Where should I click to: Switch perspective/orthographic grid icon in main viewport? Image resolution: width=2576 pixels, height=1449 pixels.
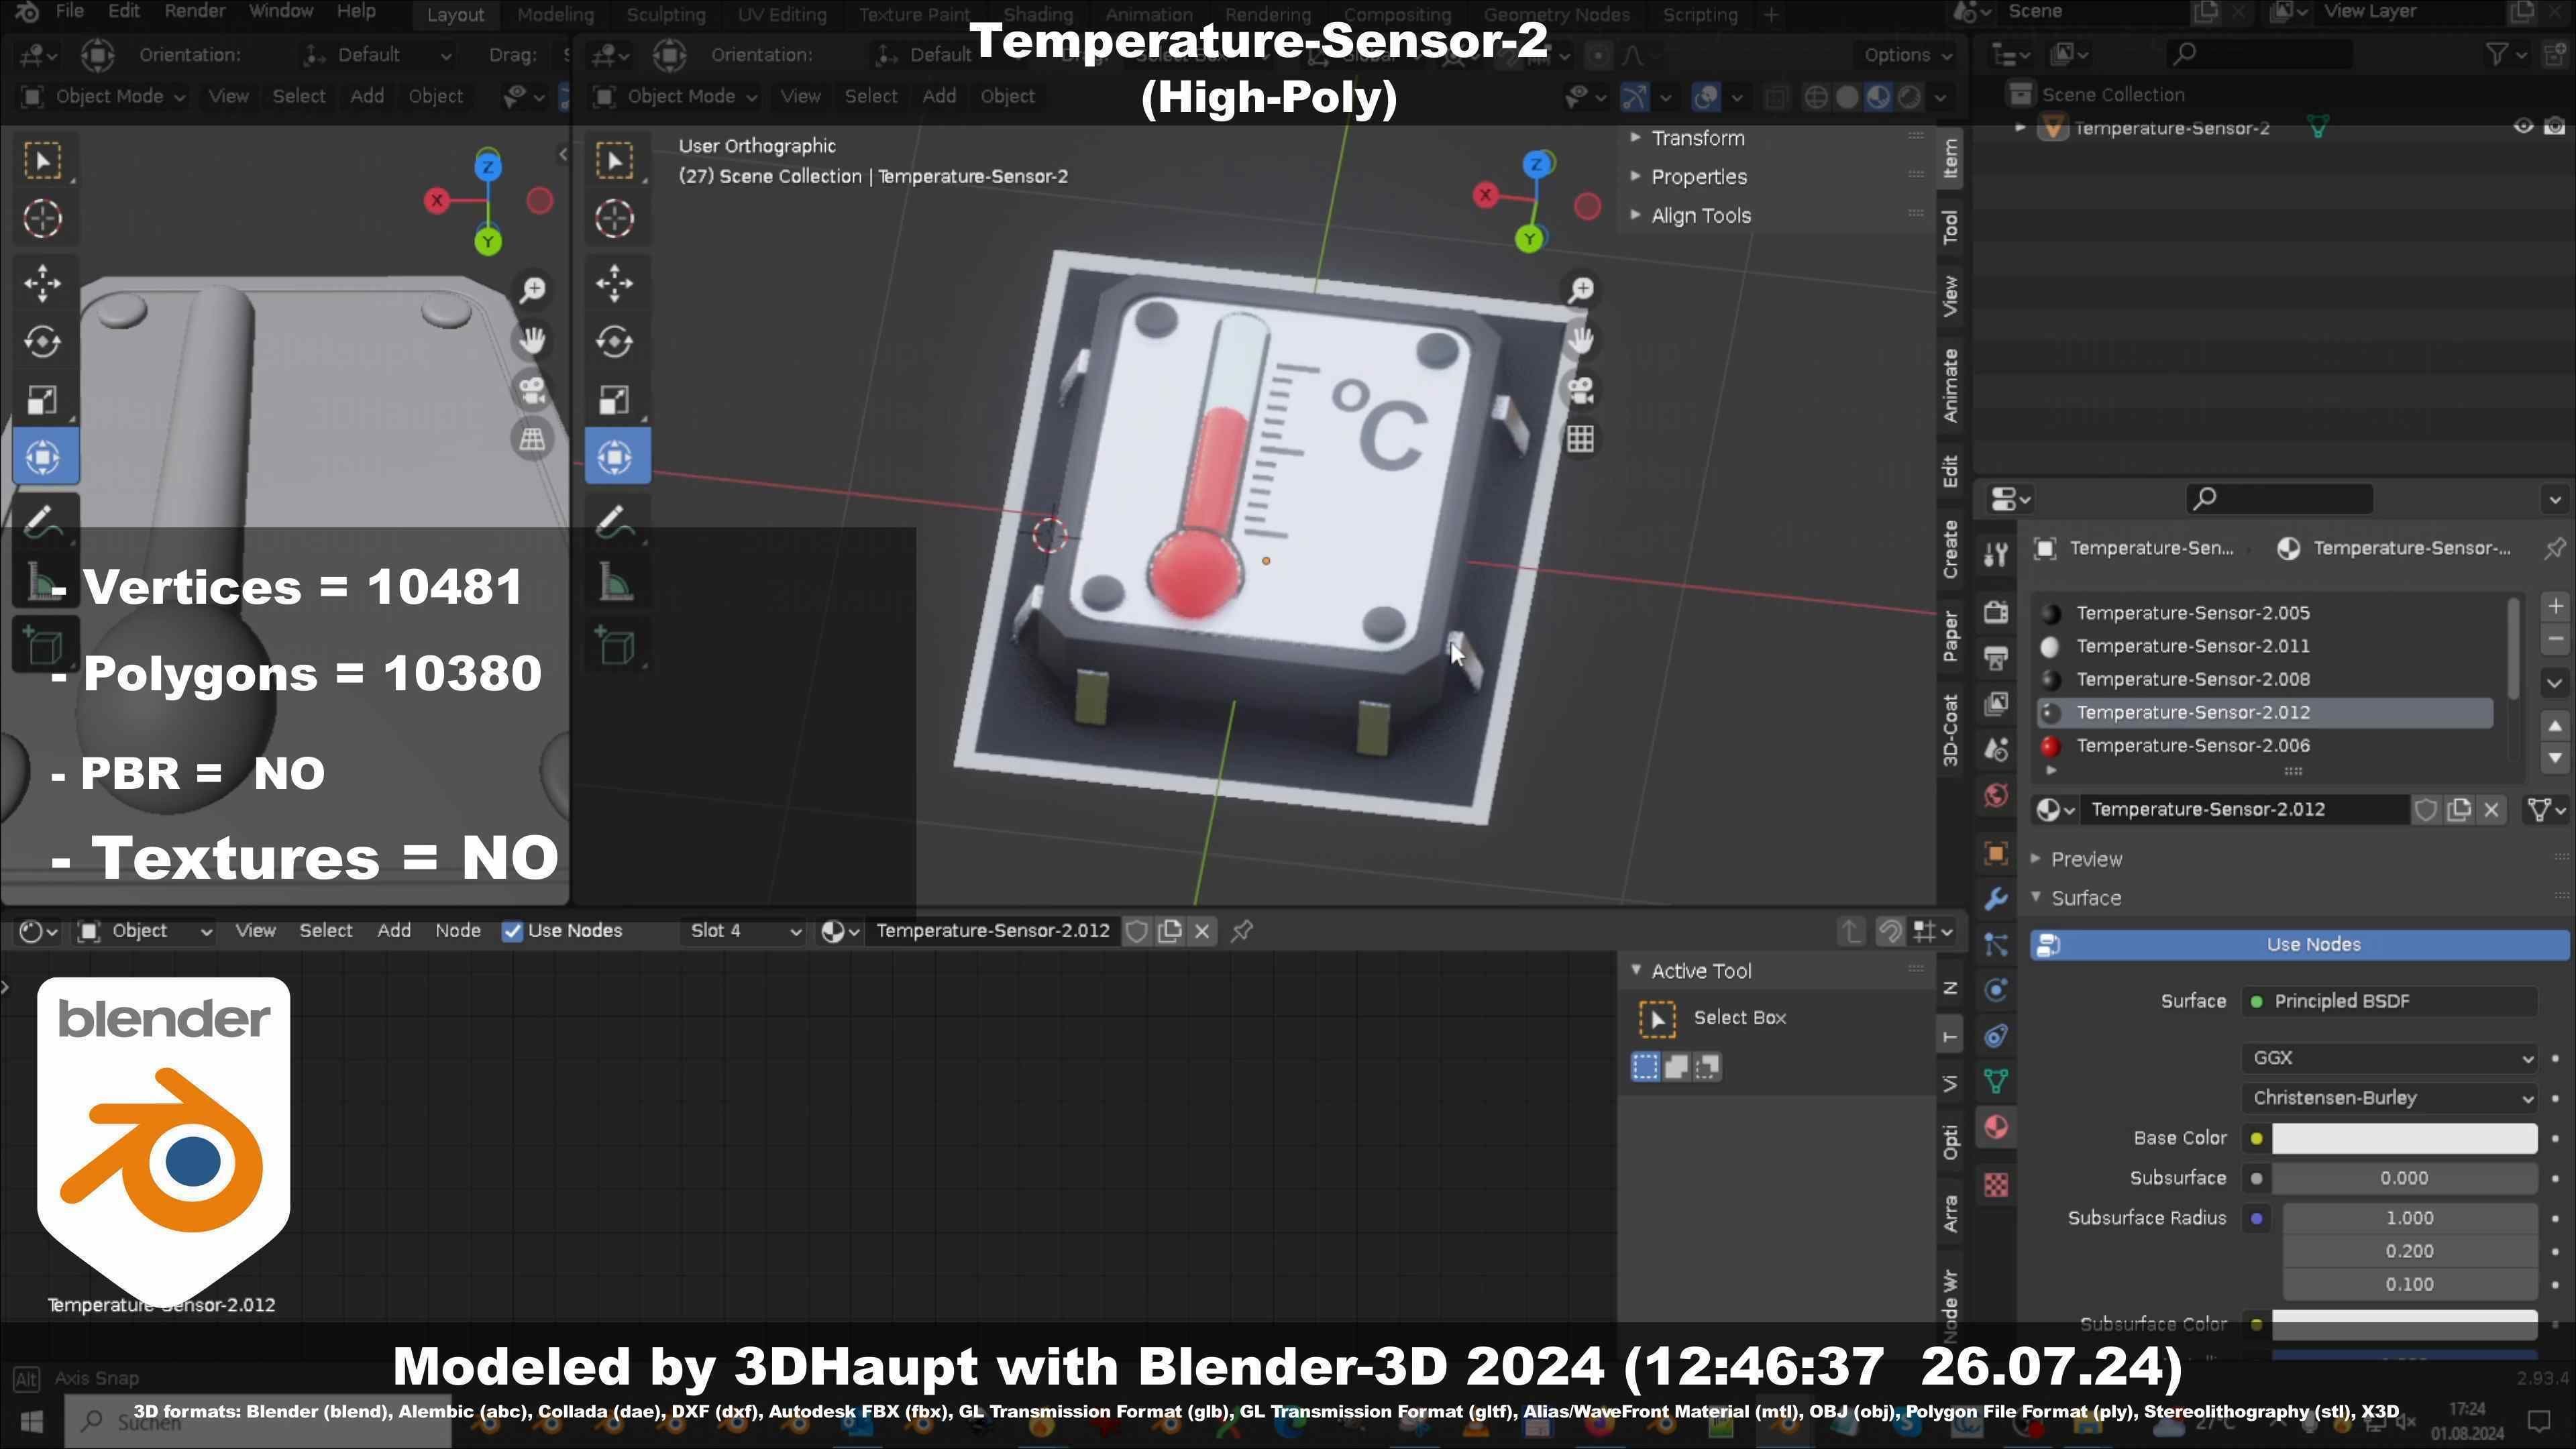click(x=1581, y=438)
